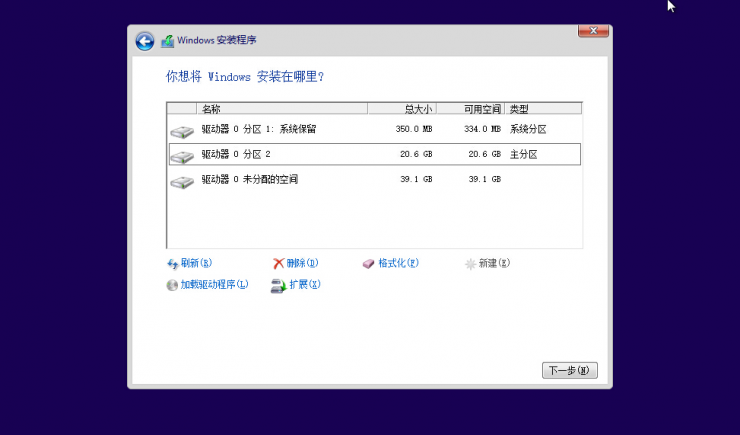Click the 系统分区 type cell
The height and width of the screenshot is (435, 740).
pyautogui.click(x=528, y=129)
